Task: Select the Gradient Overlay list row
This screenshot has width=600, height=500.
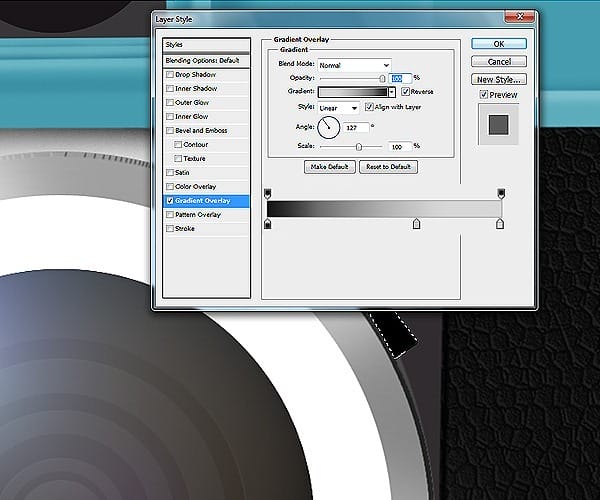Action: pyautogui.click(x=206, y=201)
